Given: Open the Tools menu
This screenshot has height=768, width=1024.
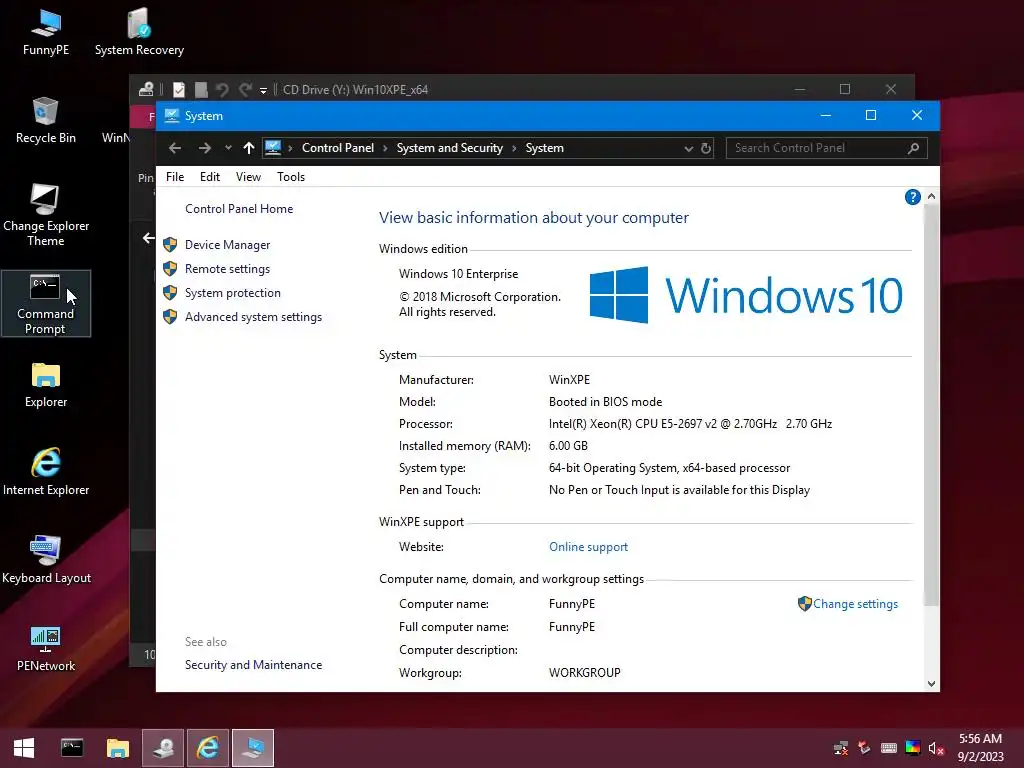Looking at the screenshot, I should click(291, 177).
